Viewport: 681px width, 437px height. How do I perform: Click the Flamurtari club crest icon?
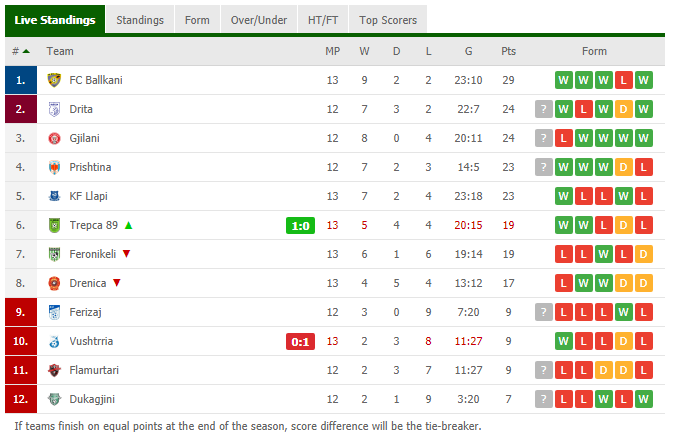click(55, 370)
